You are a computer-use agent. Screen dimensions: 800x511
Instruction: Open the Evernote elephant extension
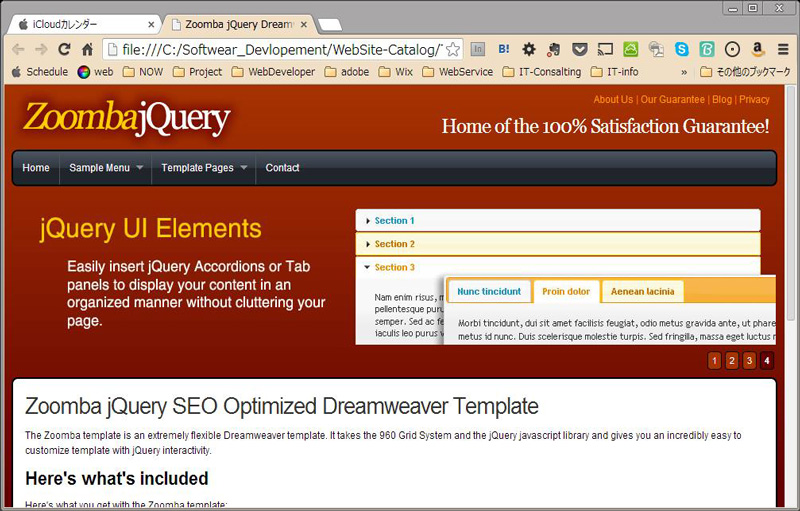point(554,49)
